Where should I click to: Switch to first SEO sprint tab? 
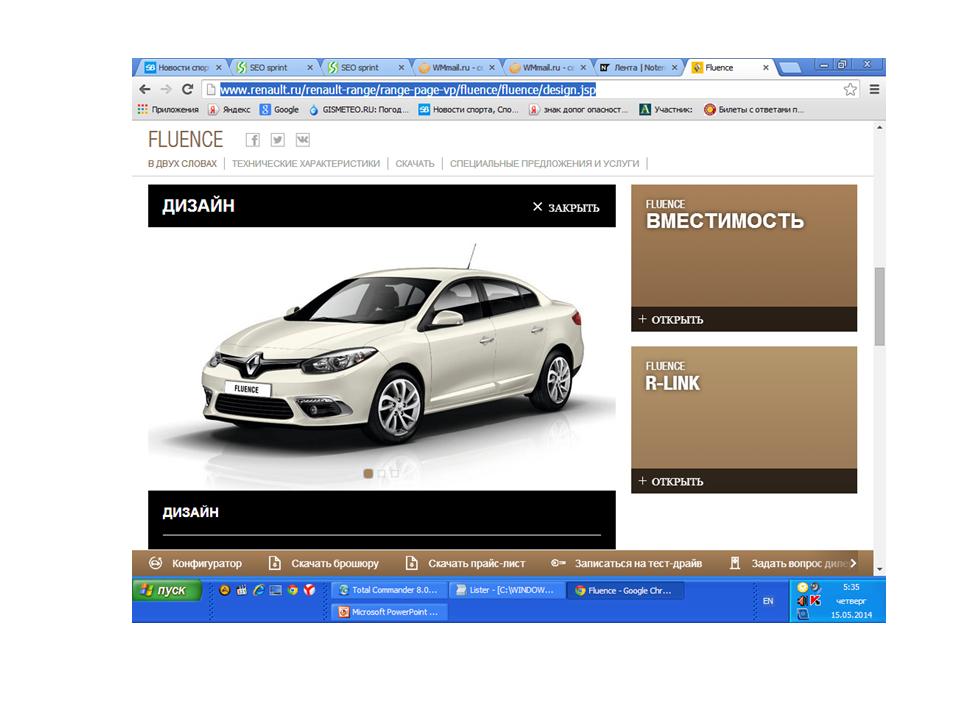[x=274, y=67]
